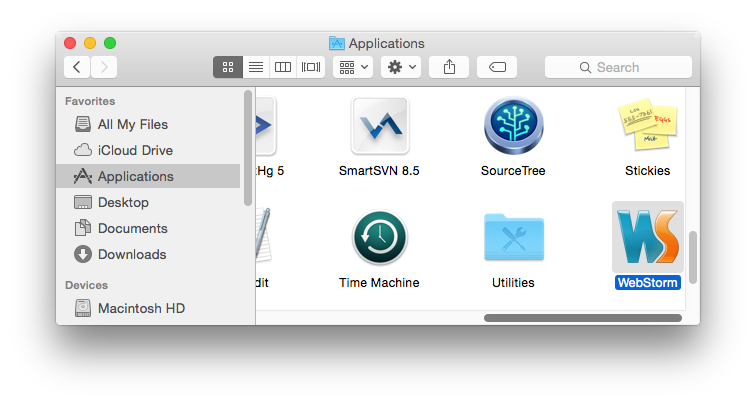756x405 pixels.
Task: Click the highlighted WebStorm label
Action: point(648,283)
